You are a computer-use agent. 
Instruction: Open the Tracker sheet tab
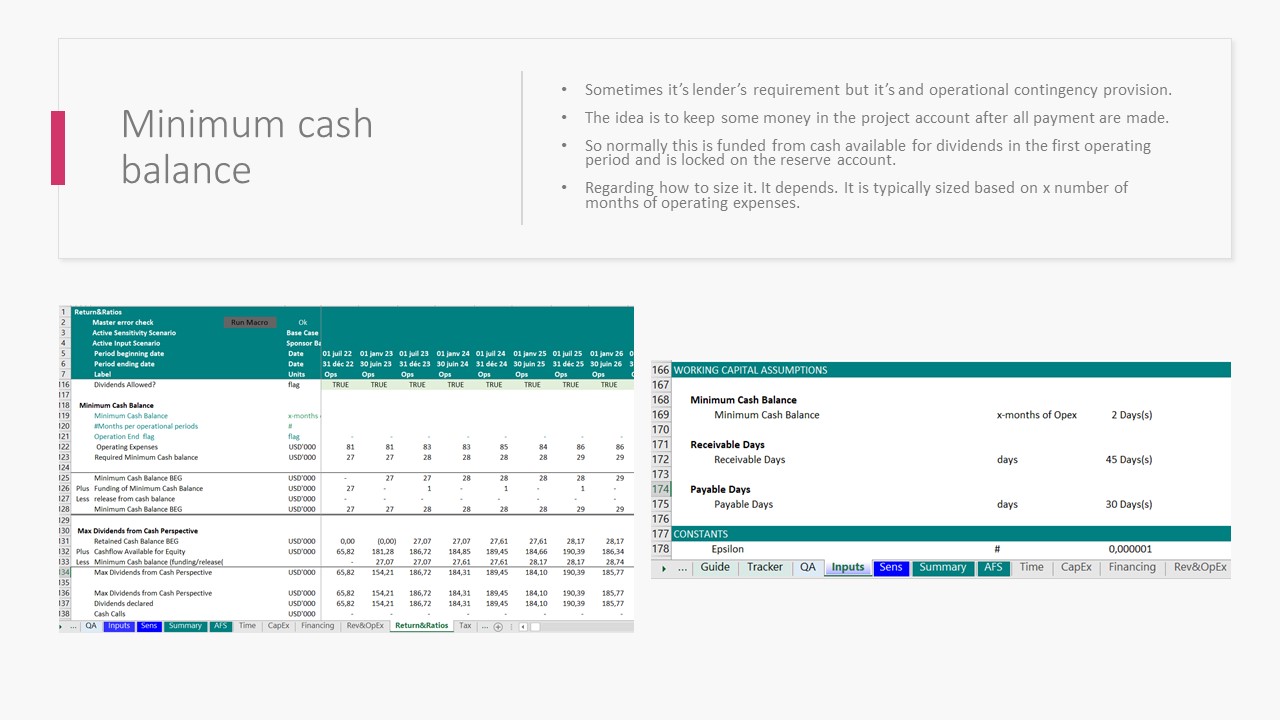[x=765, y=567]
